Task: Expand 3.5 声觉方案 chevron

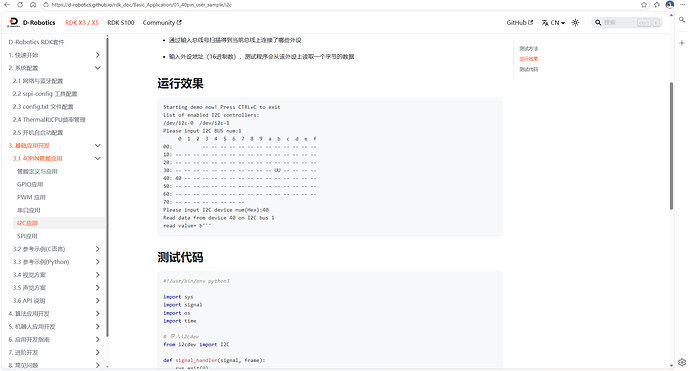Action: [98, 288]
